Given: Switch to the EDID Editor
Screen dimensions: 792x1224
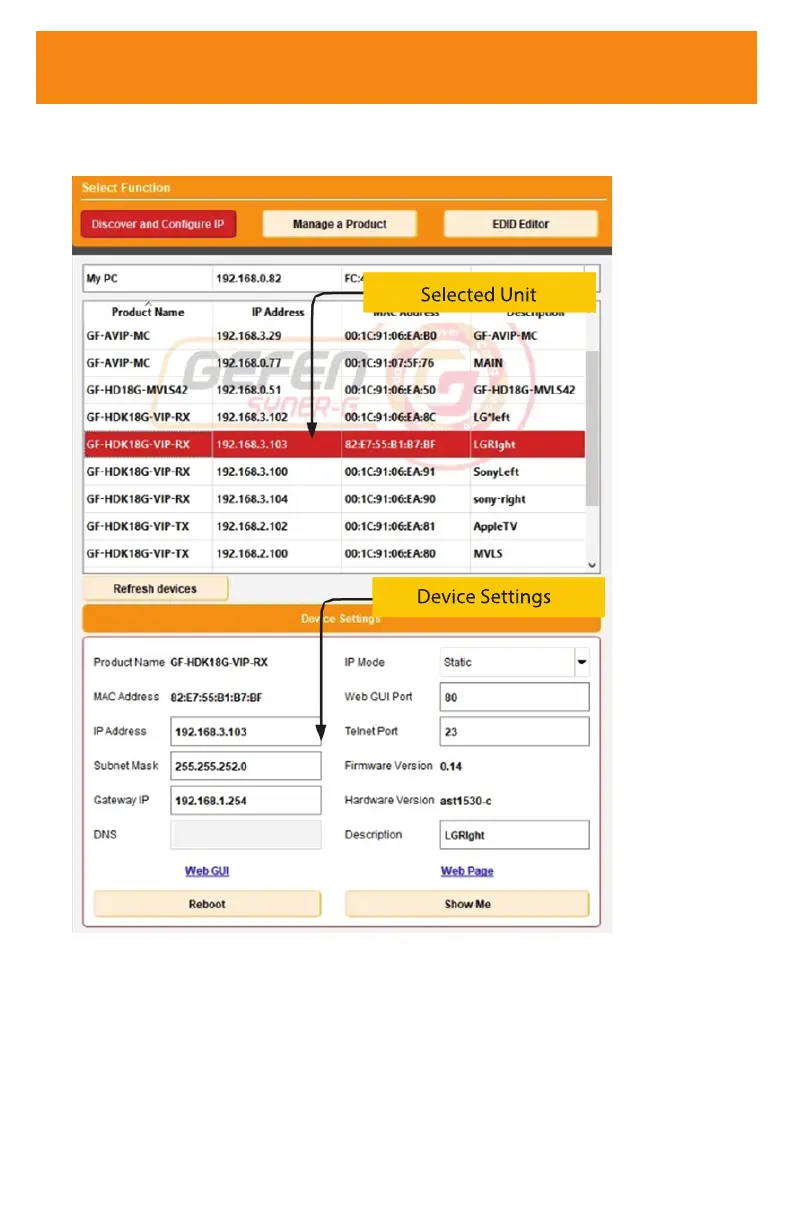Looking at the screenshot, I should coord(520,224).
